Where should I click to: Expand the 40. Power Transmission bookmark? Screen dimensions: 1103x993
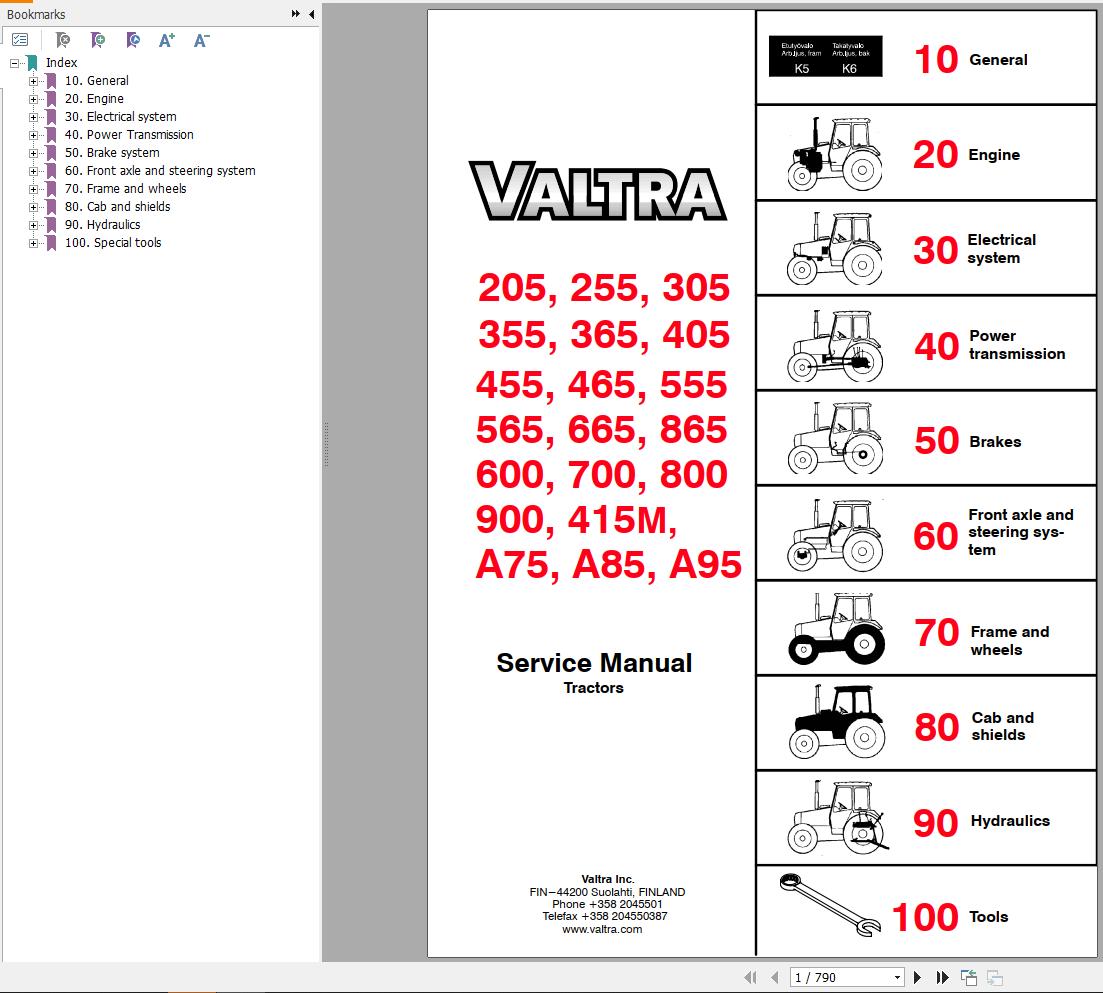tap(33, 135)
